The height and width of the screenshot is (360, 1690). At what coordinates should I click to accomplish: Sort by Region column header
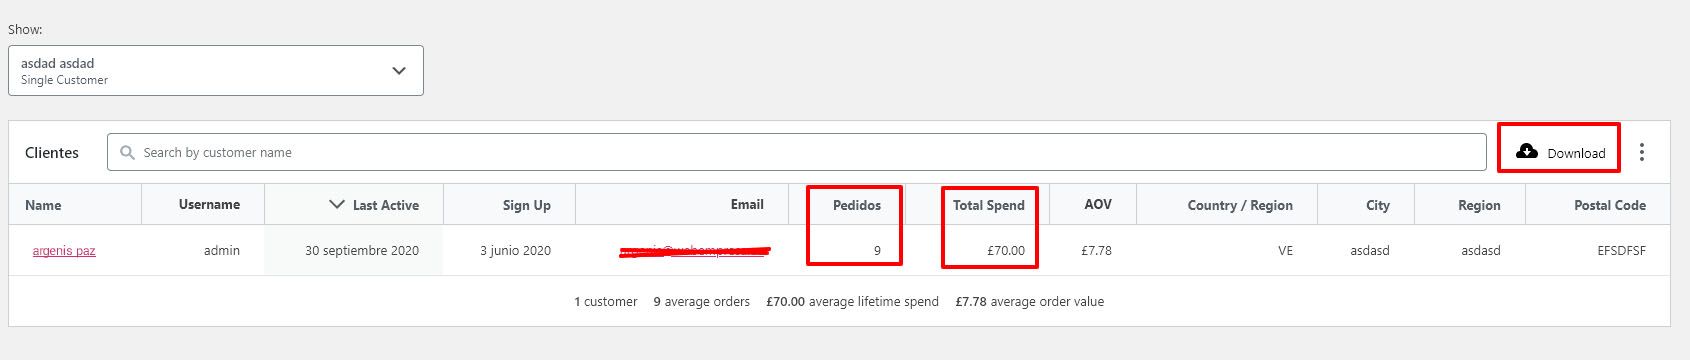(x=1479, y=205)
